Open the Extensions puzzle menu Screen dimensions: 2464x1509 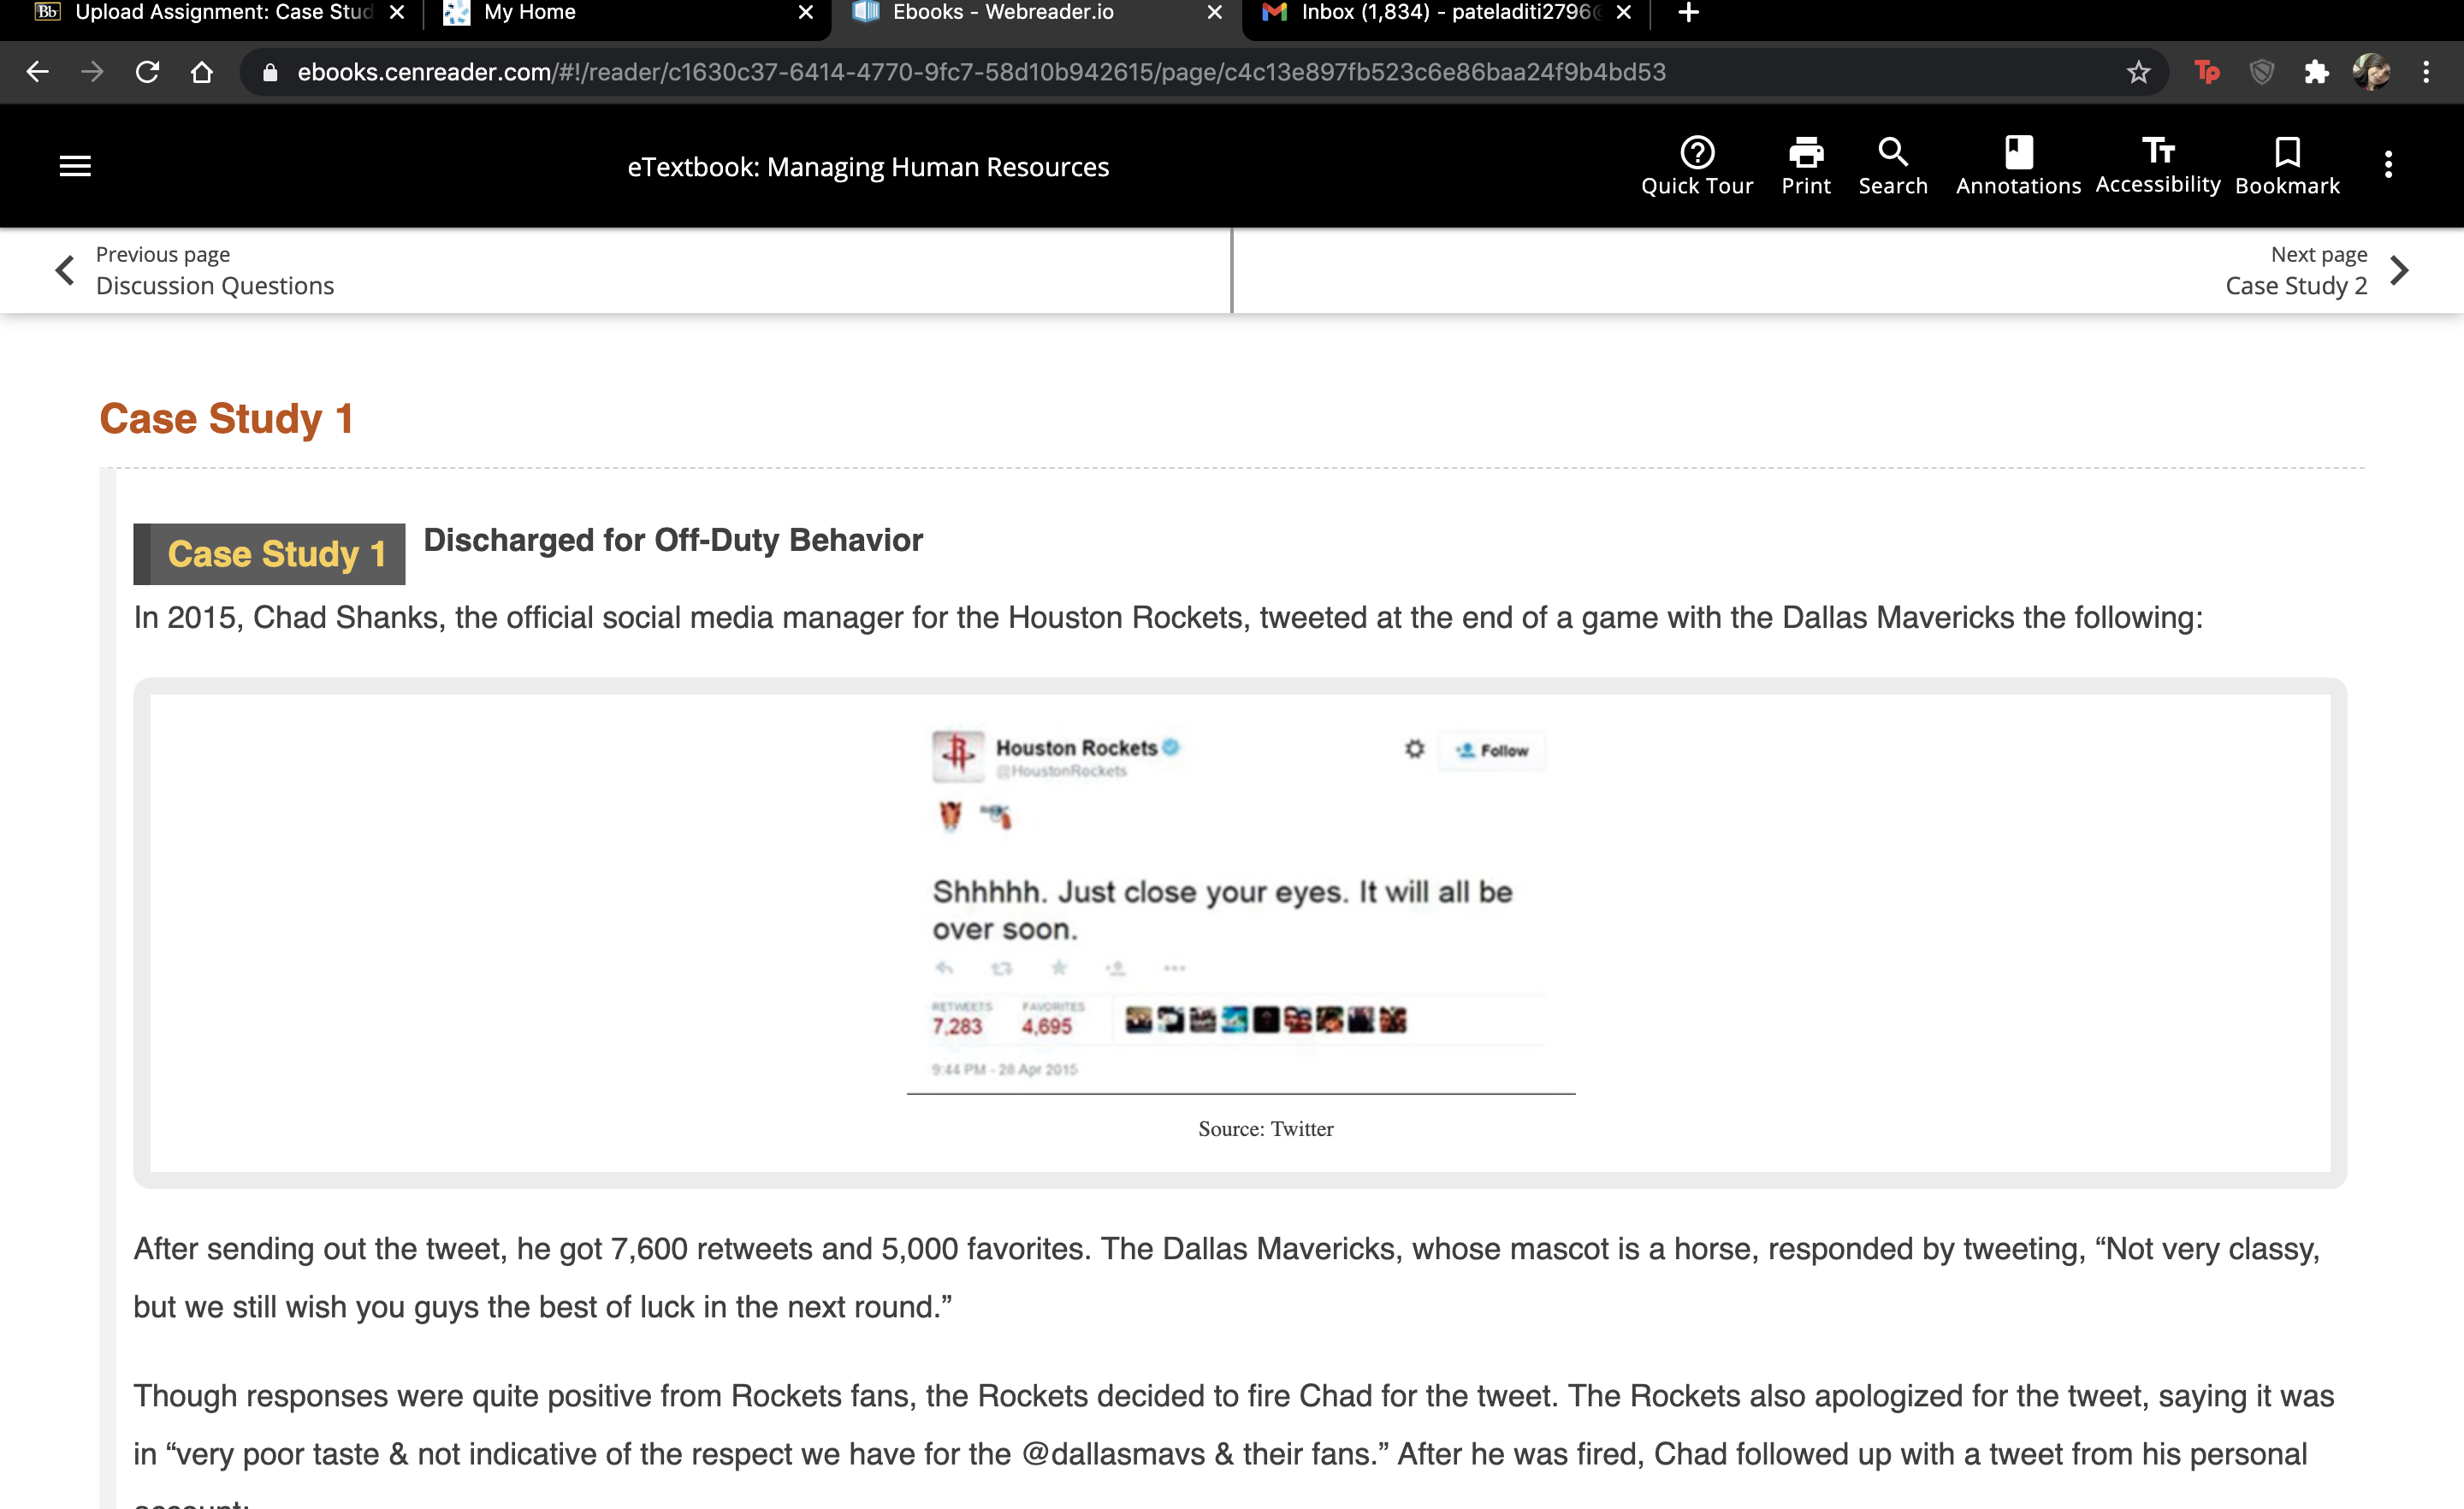pos(2316,72)
